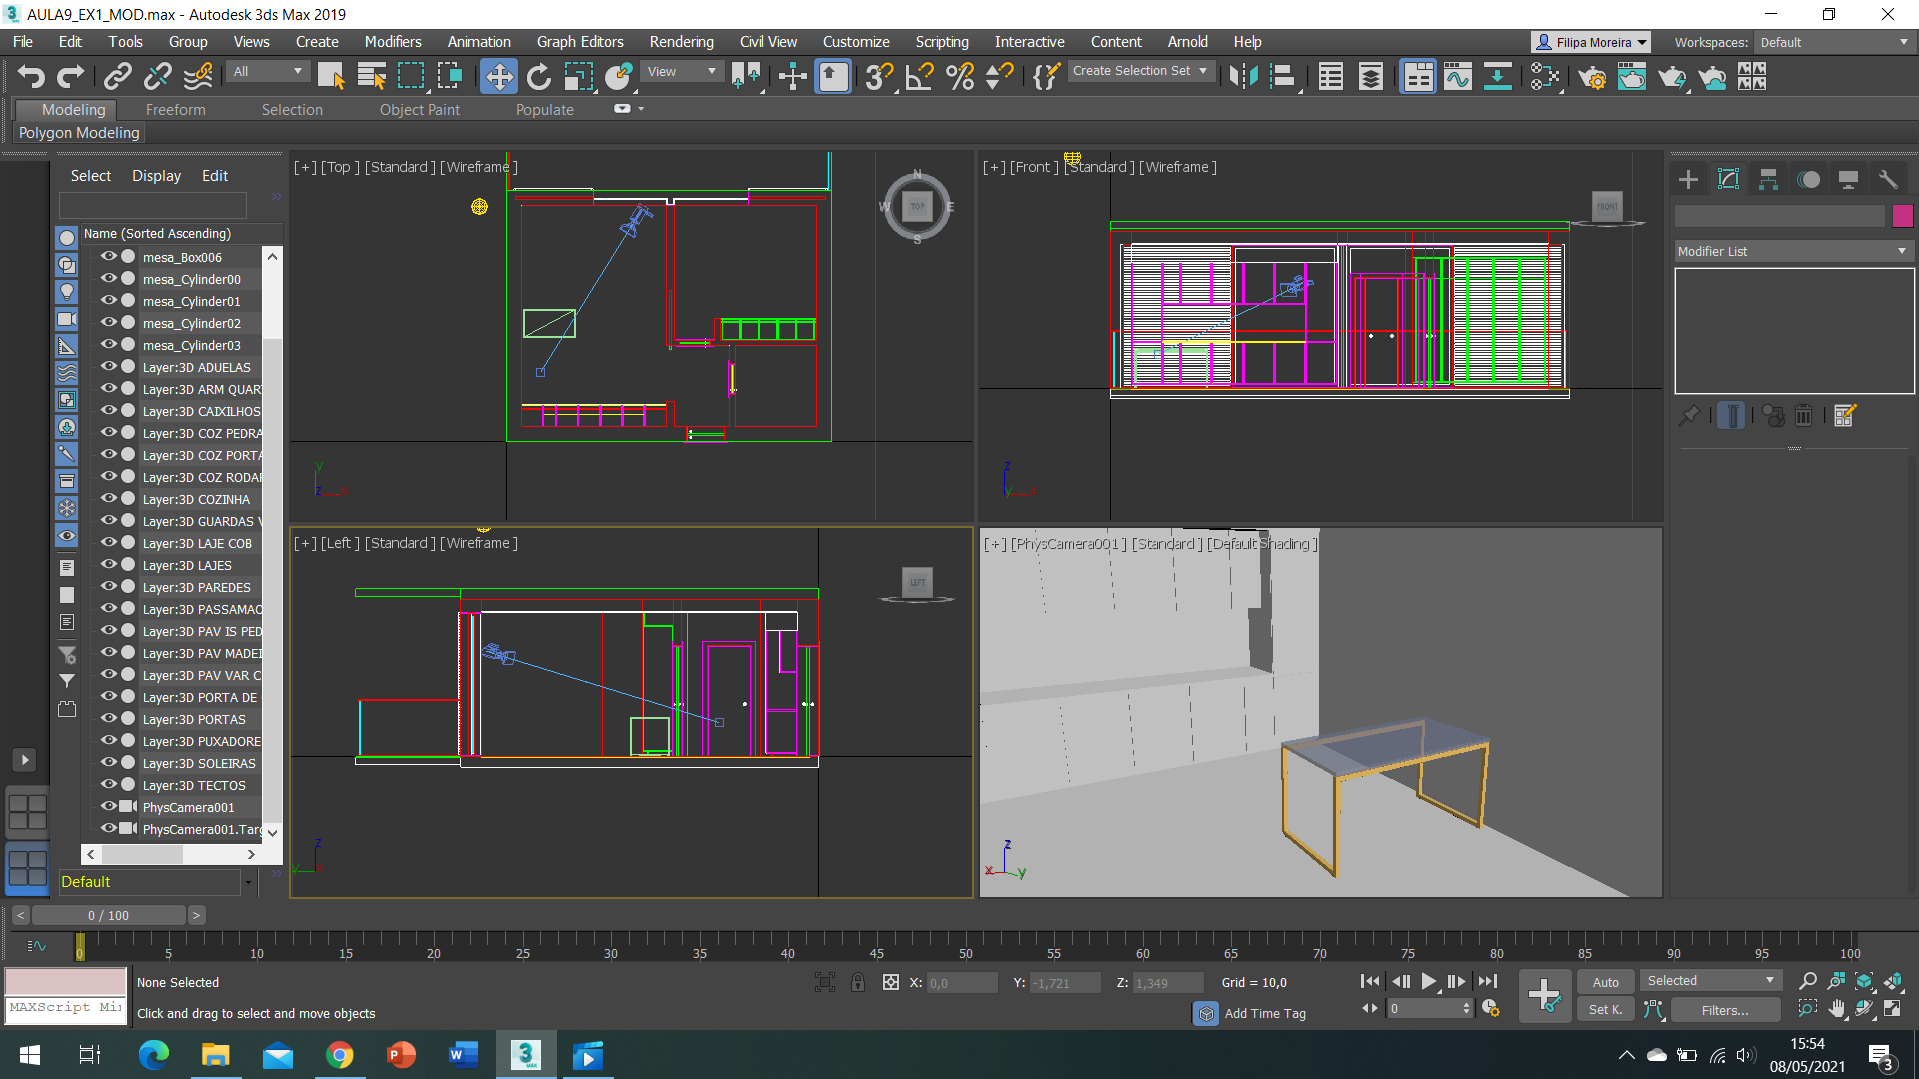Click the pink object color swatch
1919x1079 pixels.
tap(1902, 215)
